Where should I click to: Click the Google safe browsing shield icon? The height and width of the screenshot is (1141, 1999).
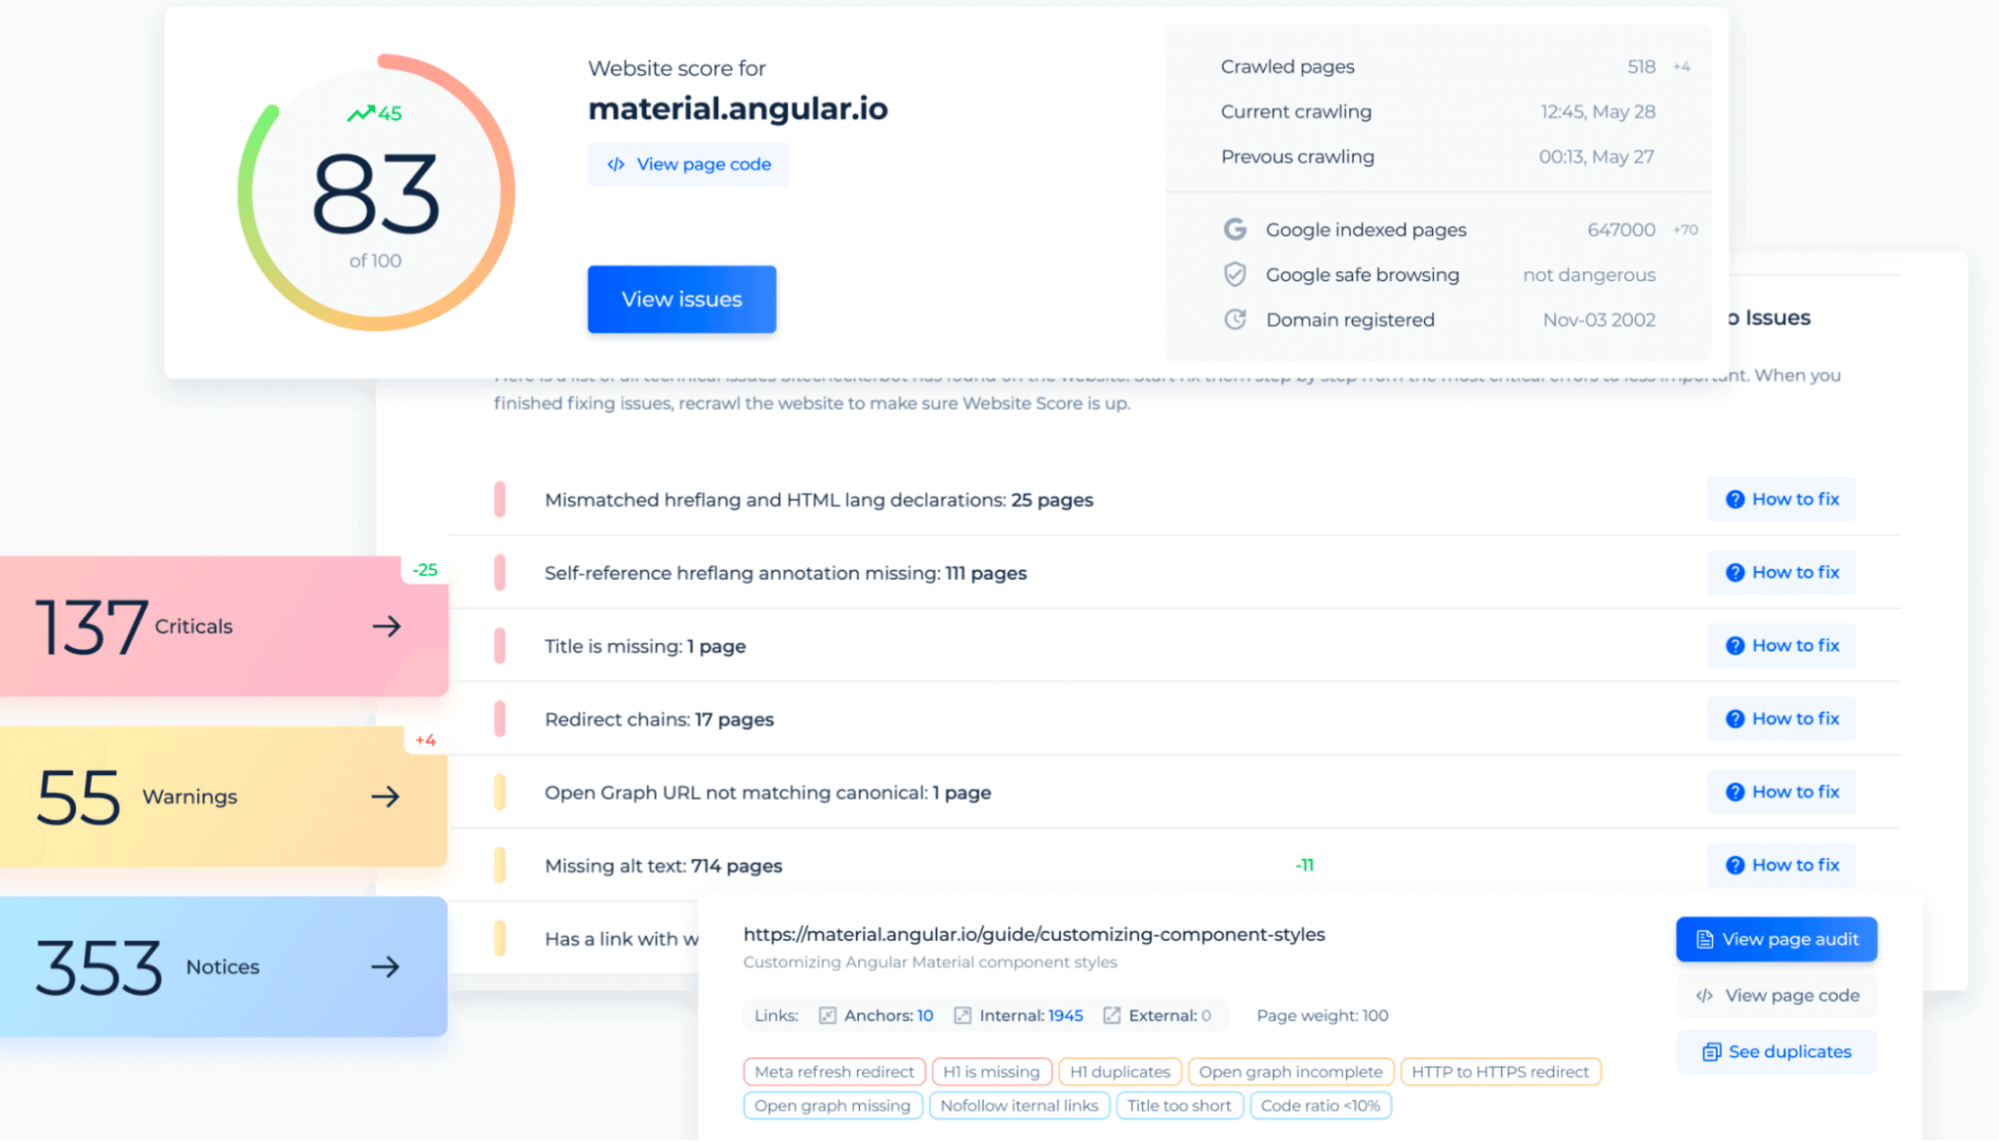tap(1232, 273)
